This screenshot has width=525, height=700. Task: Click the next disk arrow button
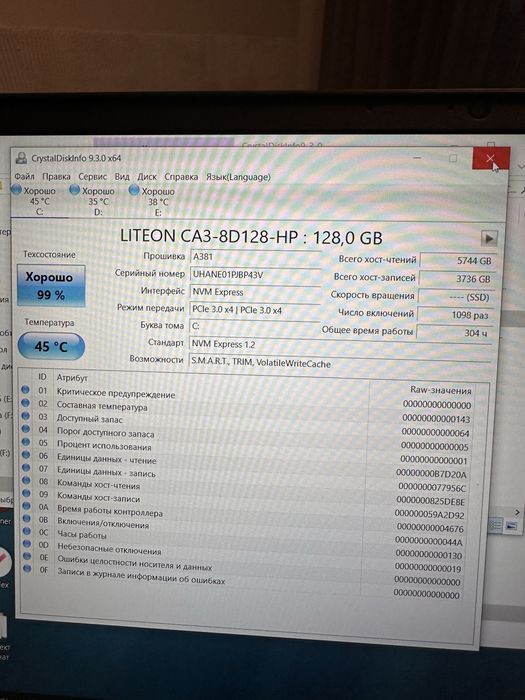pos(489,238)
